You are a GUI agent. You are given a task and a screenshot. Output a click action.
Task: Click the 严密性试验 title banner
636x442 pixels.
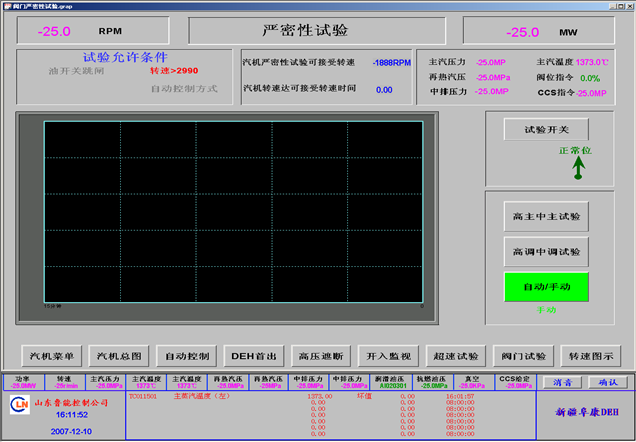[317, 30]
